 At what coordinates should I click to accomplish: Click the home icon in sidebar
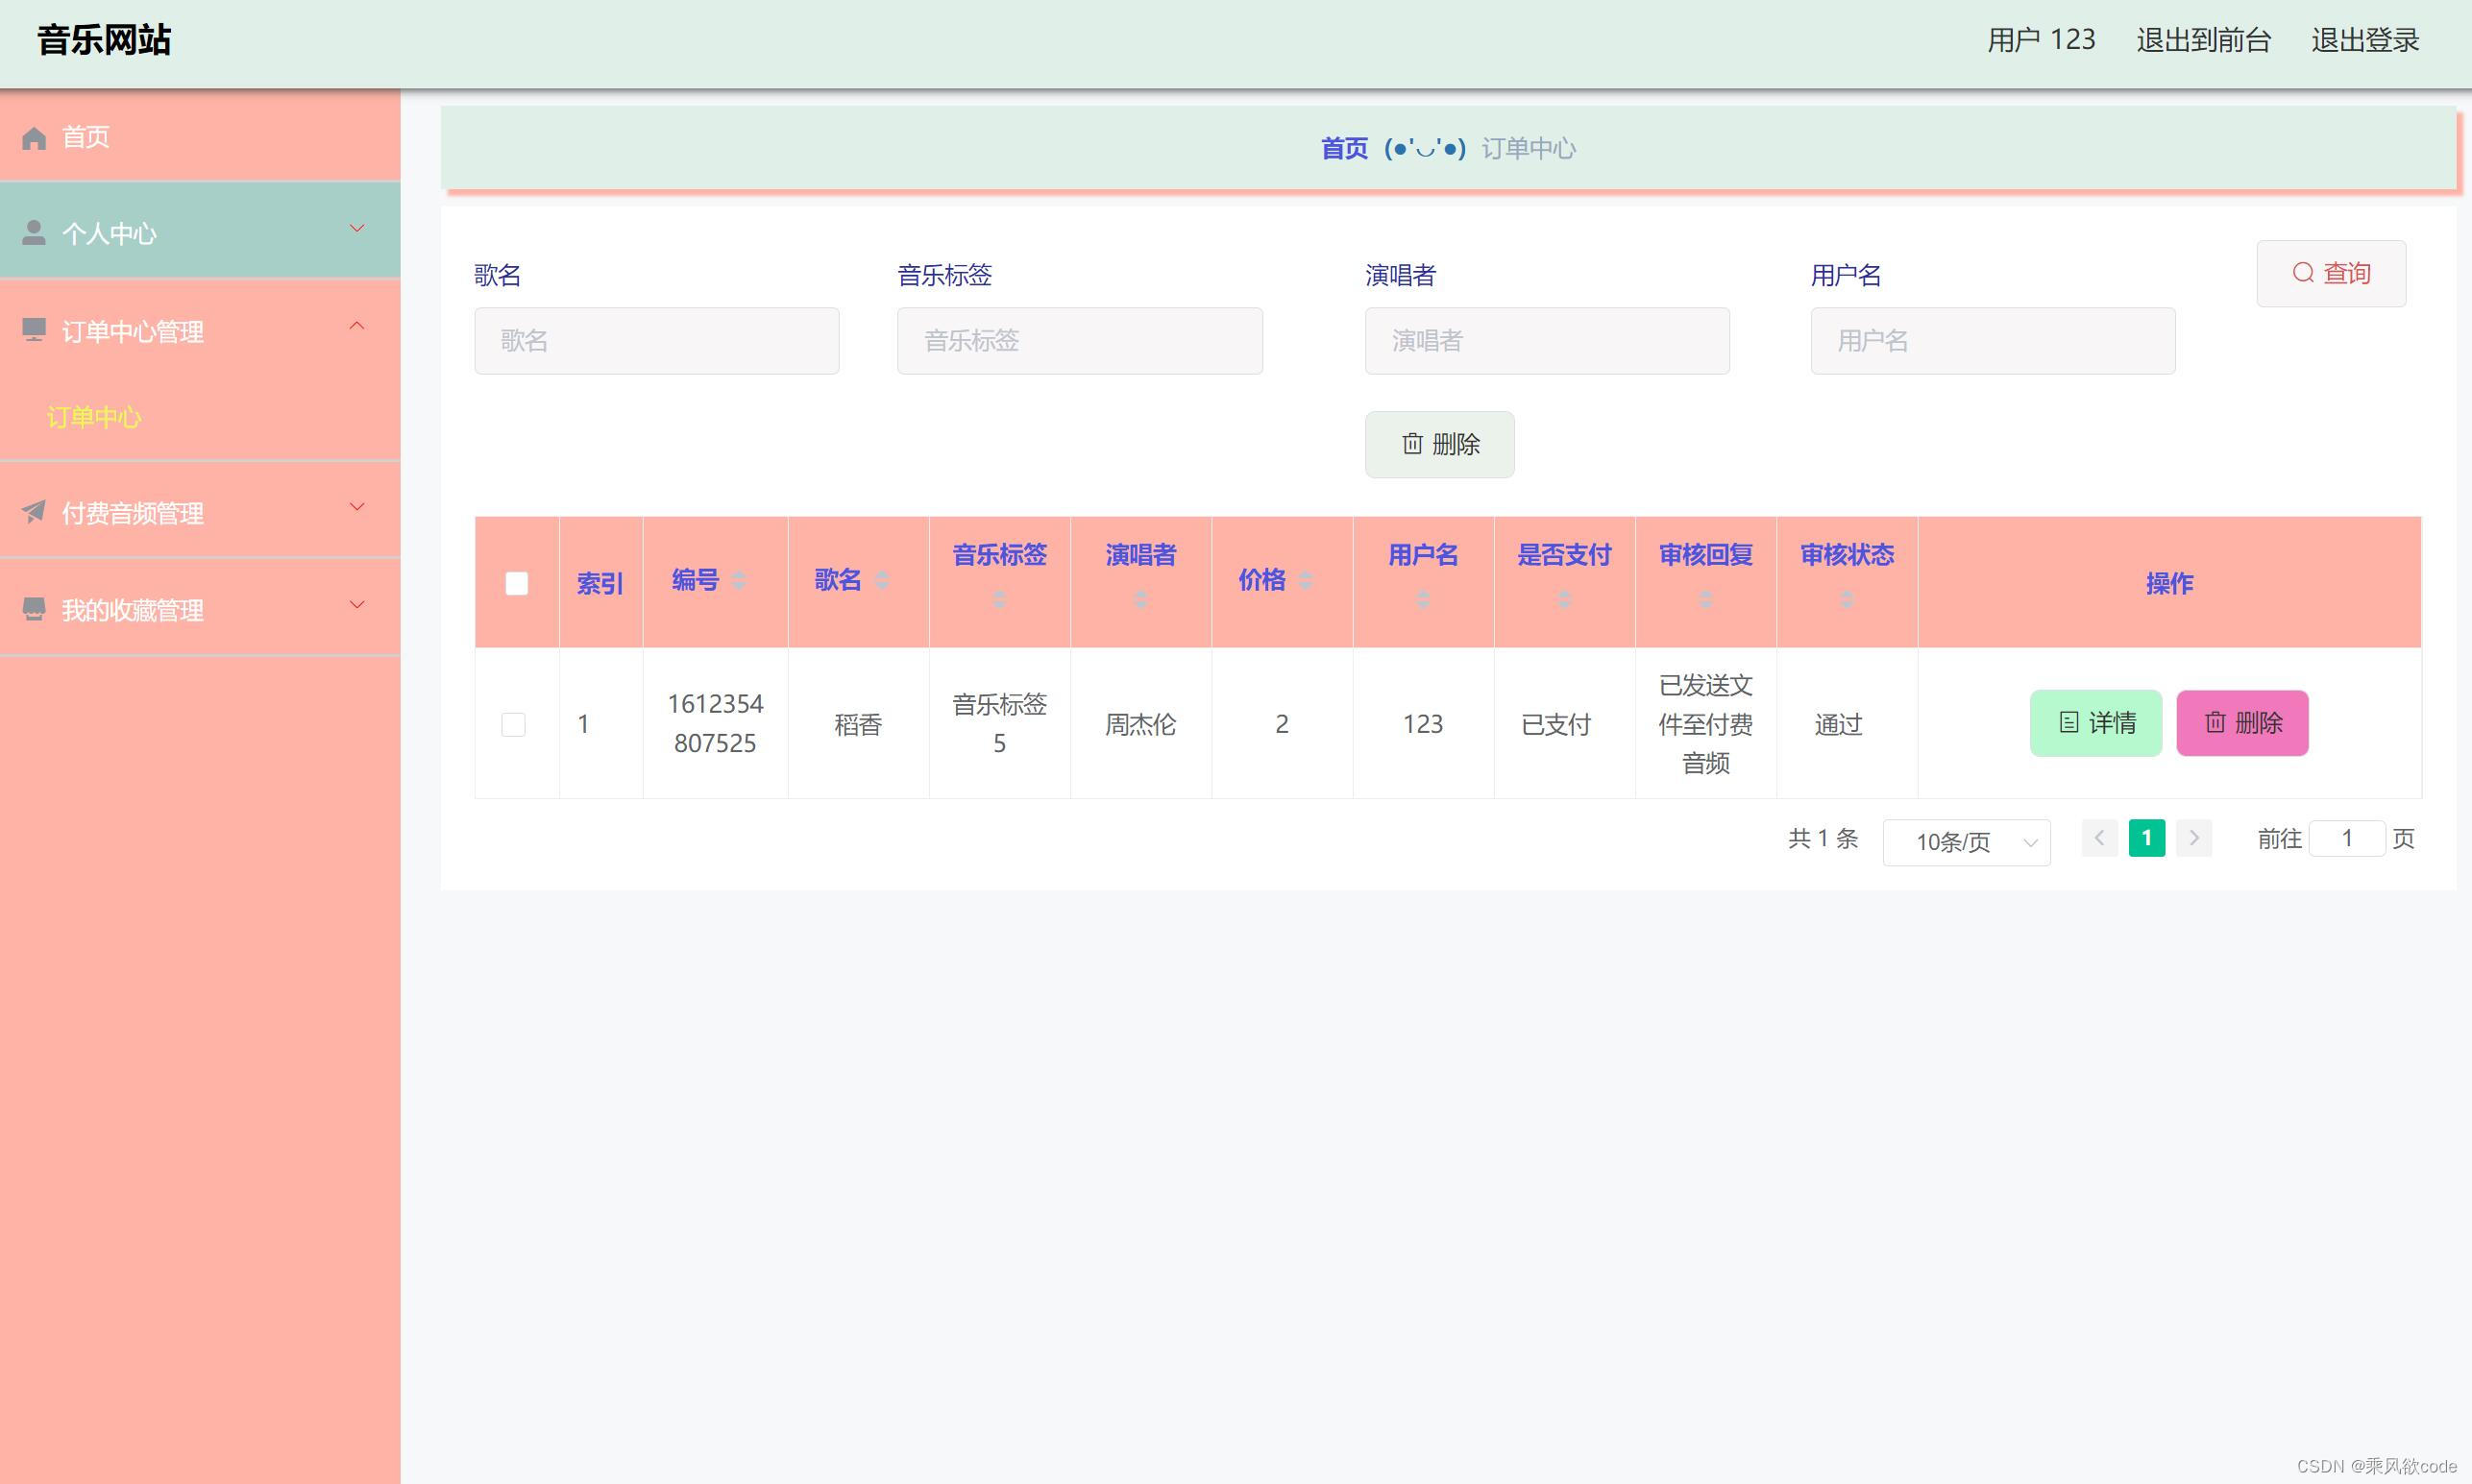(x=34, y=138)
